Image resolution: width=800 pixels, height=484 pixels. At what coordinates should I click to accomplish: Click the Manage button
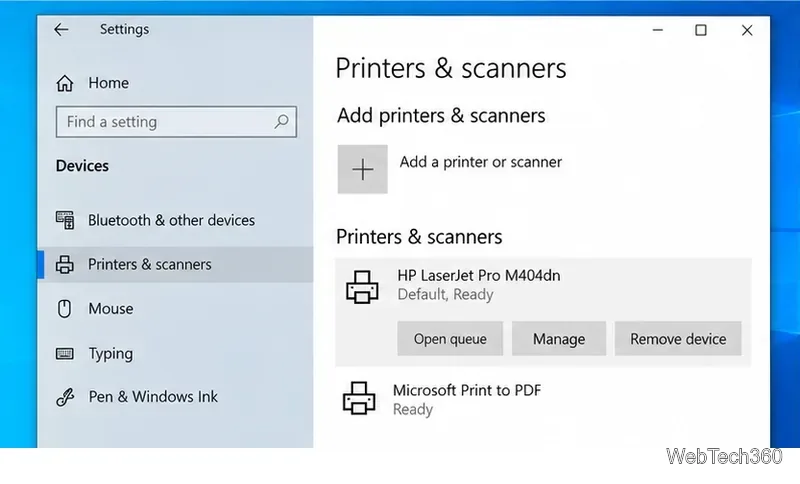(x=559, y=339)
